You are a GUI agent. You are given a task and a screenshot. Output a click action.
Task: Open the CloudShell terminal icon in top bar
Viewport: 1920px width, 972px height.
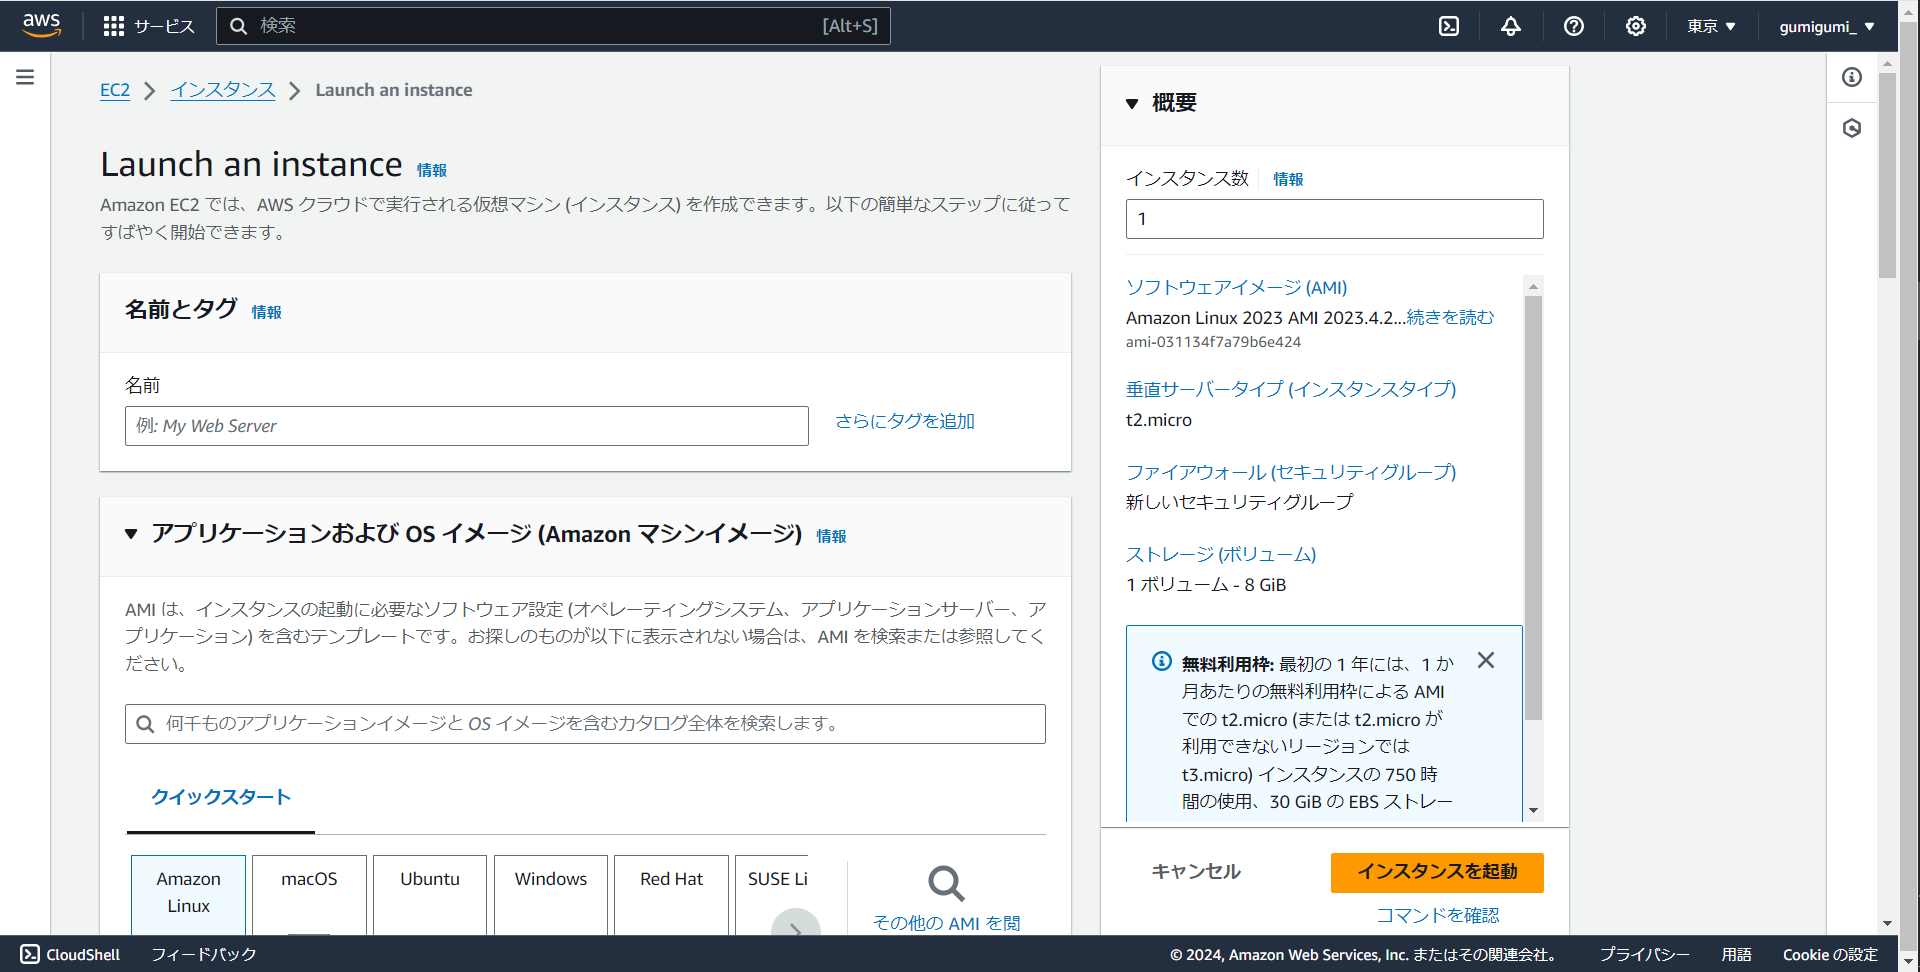1448,25
